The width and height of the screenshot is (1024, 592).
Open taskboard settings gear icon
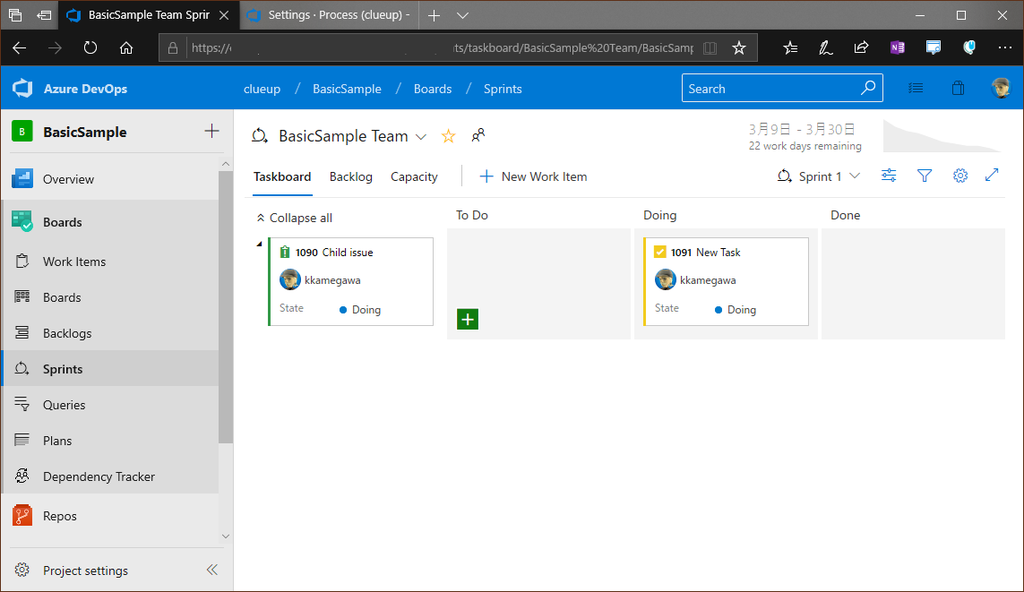pyautogui.click(x=960, y=175)
